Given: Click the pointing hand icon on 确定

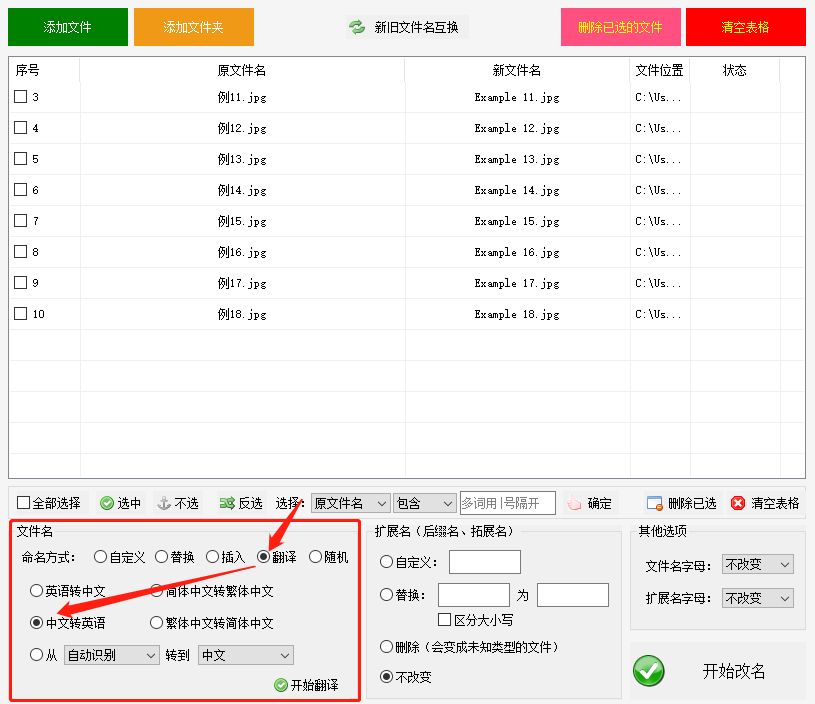Looking at the screenshot, I should pyautogui.click(x=574, y=503).
